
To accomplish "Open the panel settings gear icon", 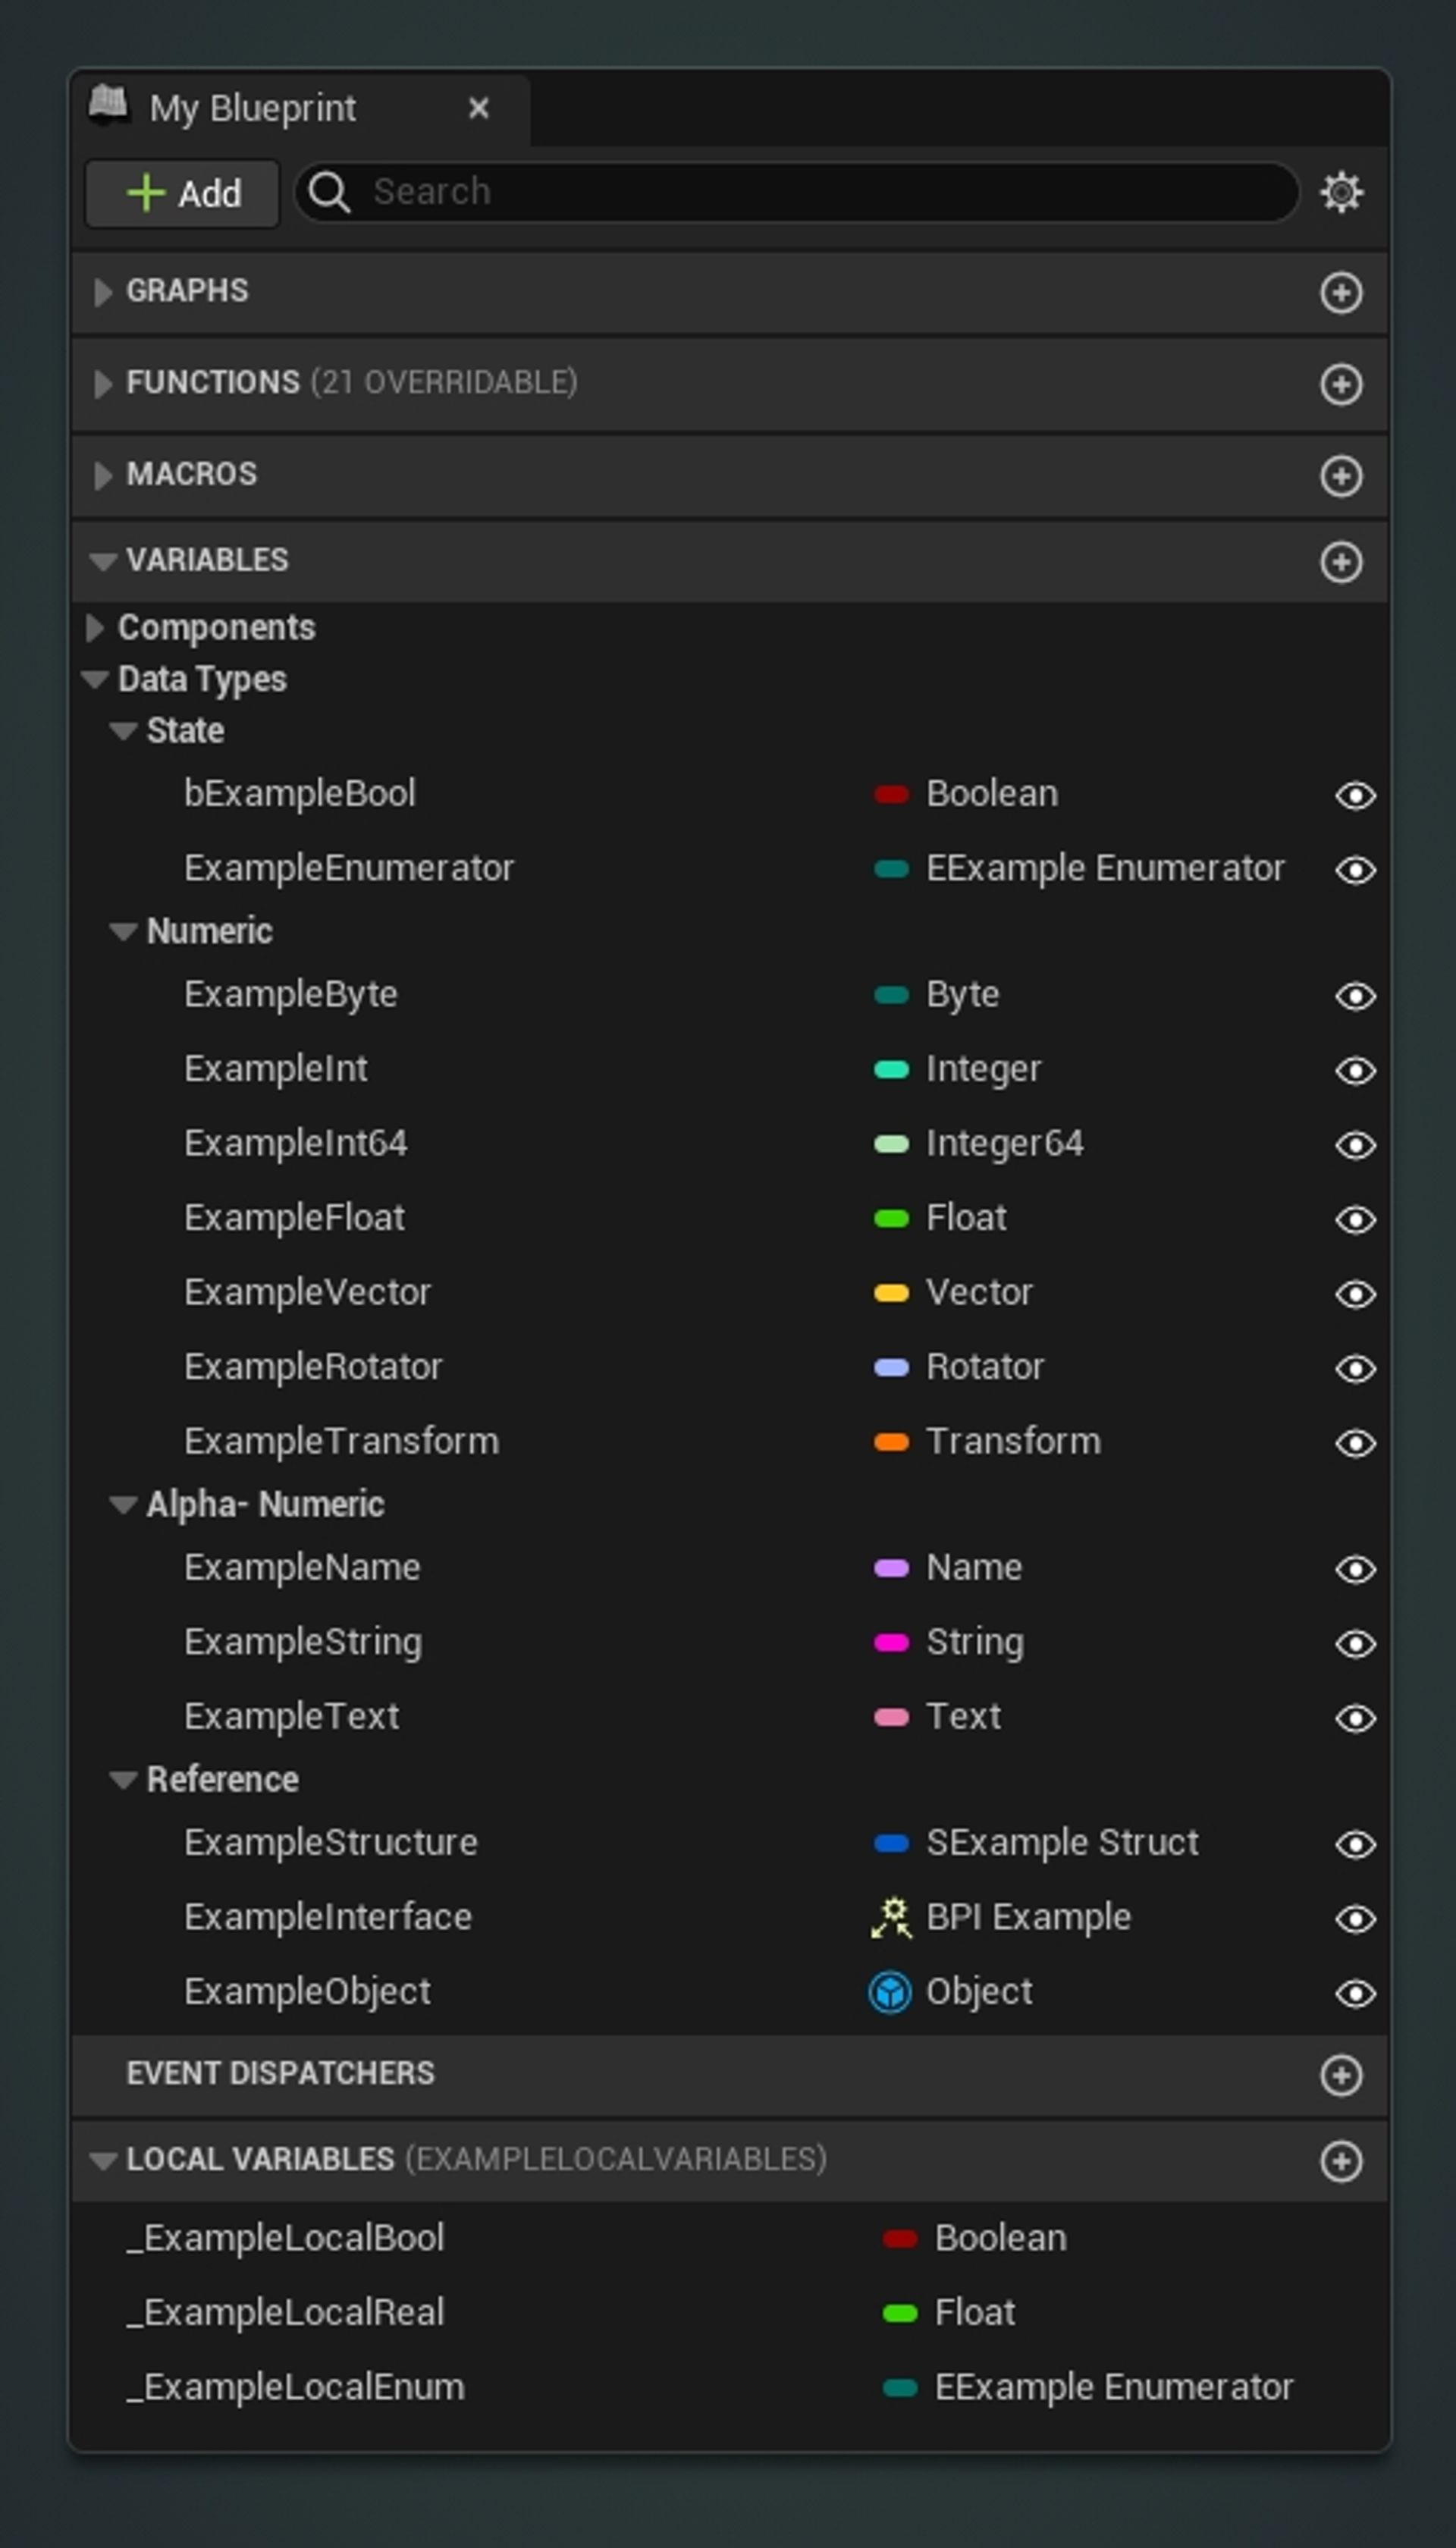I will [1341, 193].
